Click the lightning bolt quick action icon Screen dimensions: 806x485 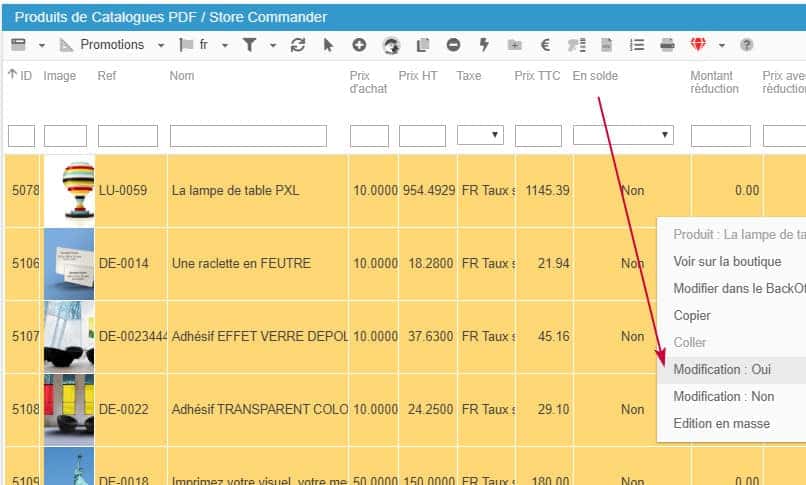point(484,45)
